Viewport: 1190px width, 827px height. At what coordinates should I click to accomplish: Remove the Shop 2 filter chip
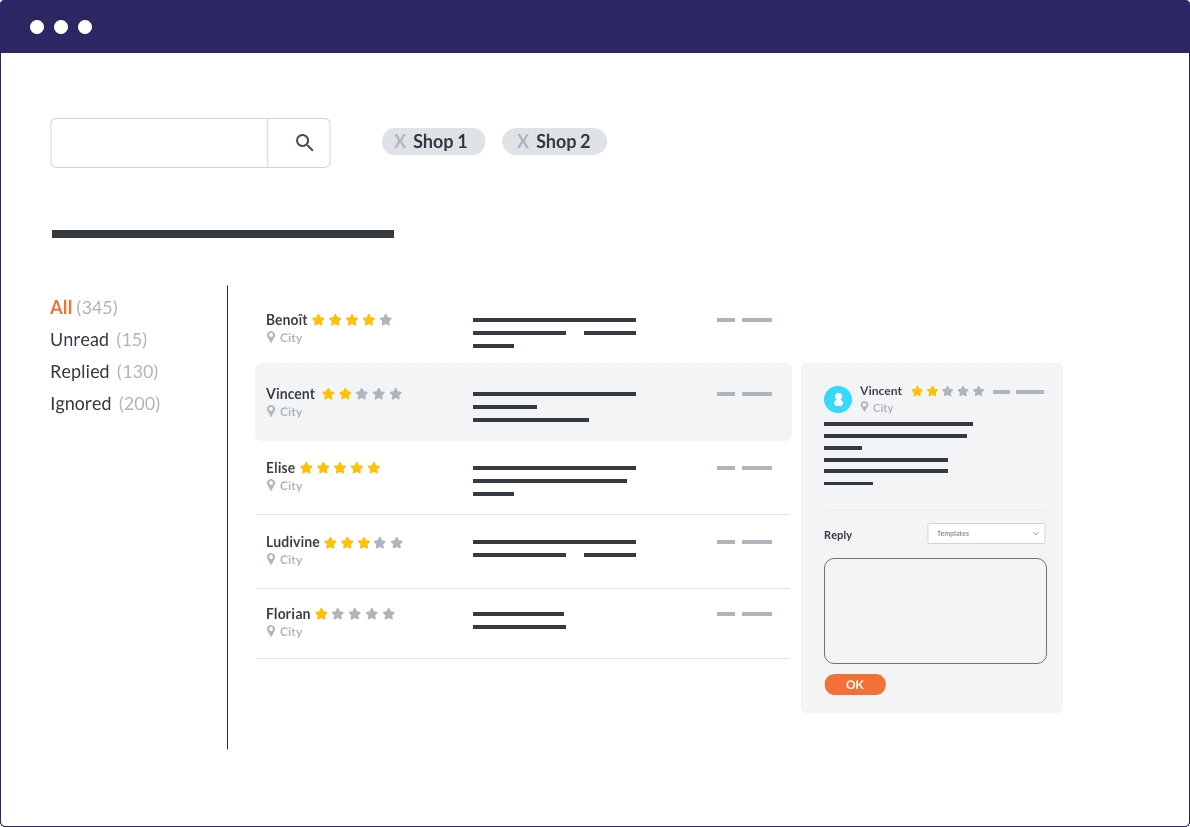coord(522,142)
